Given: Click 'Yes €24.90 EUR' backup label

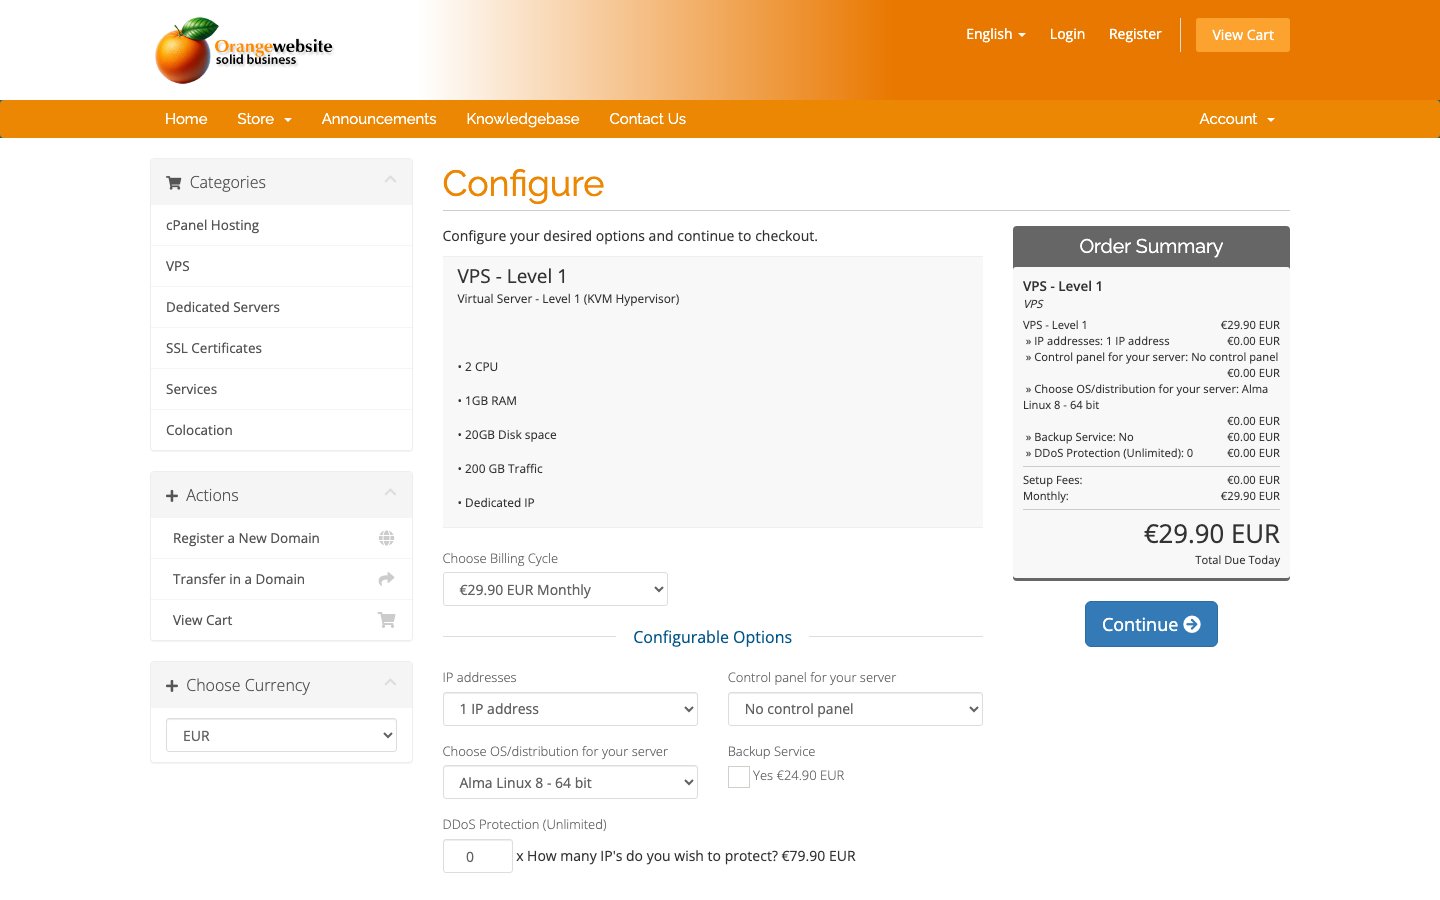Looking at the screenshot, I should tap(799, 776).
